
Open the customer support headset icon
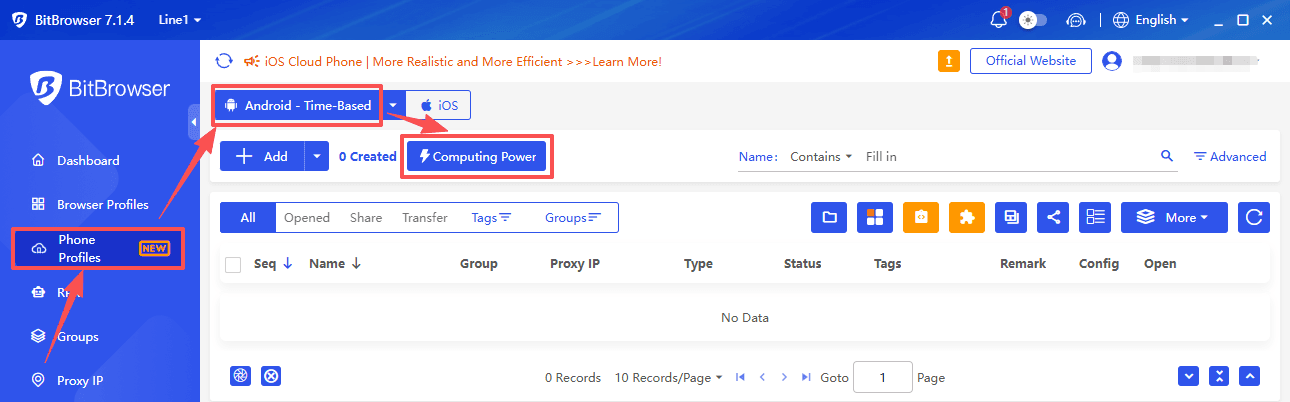click(1076, 19)
